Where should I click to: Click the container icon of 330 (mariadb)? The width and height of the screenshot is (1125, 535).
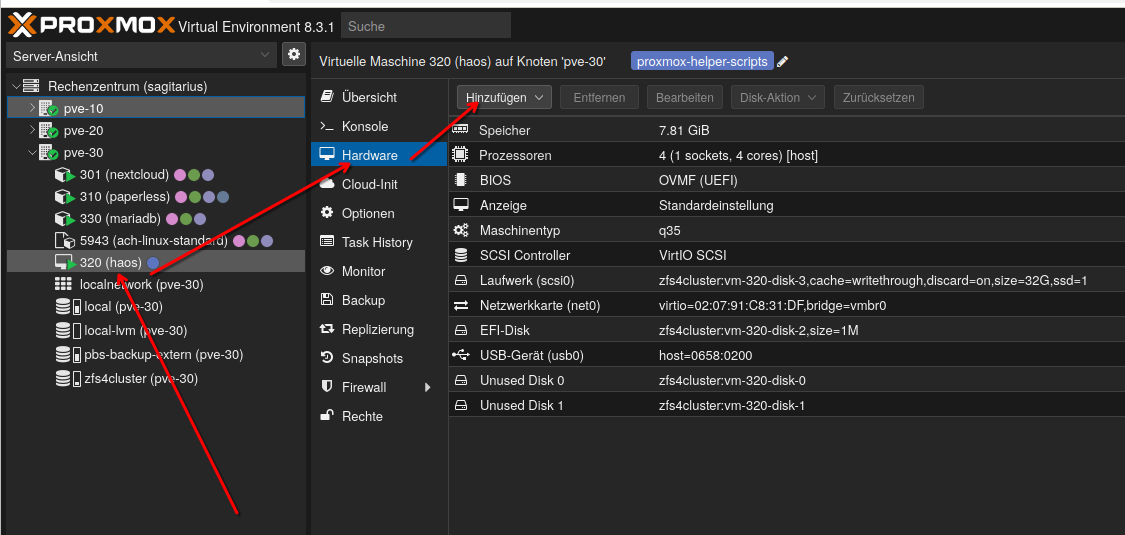[65, 219]
